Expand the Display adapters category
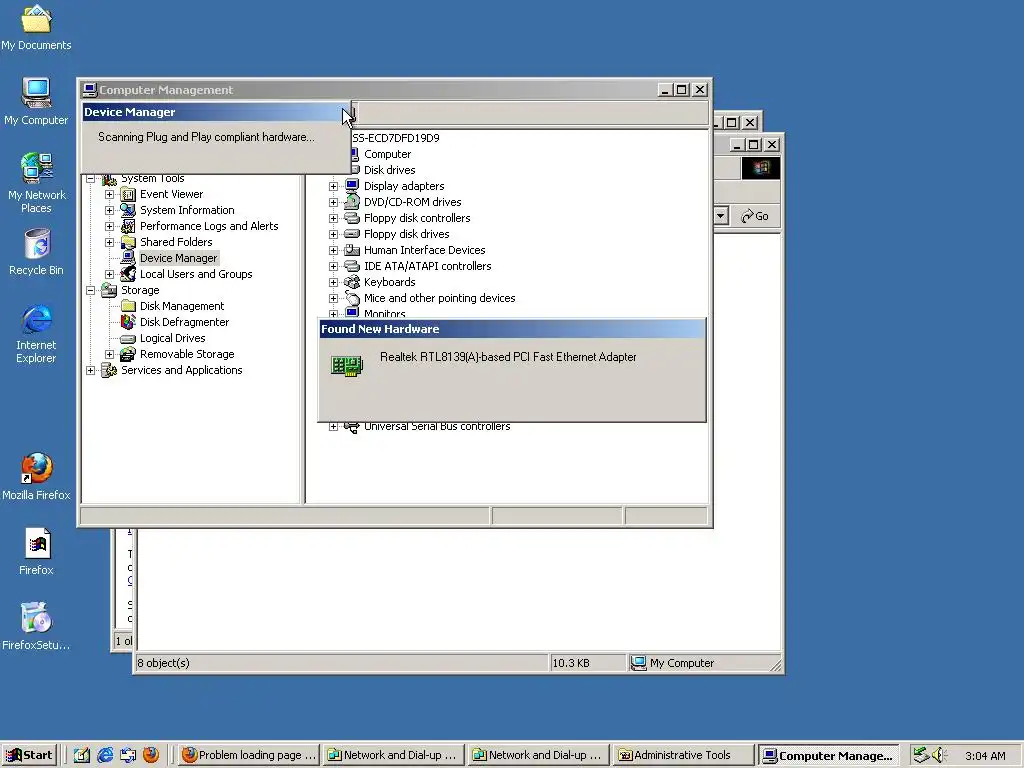This screenshot has width=1024, height=768. pos(333,186)
